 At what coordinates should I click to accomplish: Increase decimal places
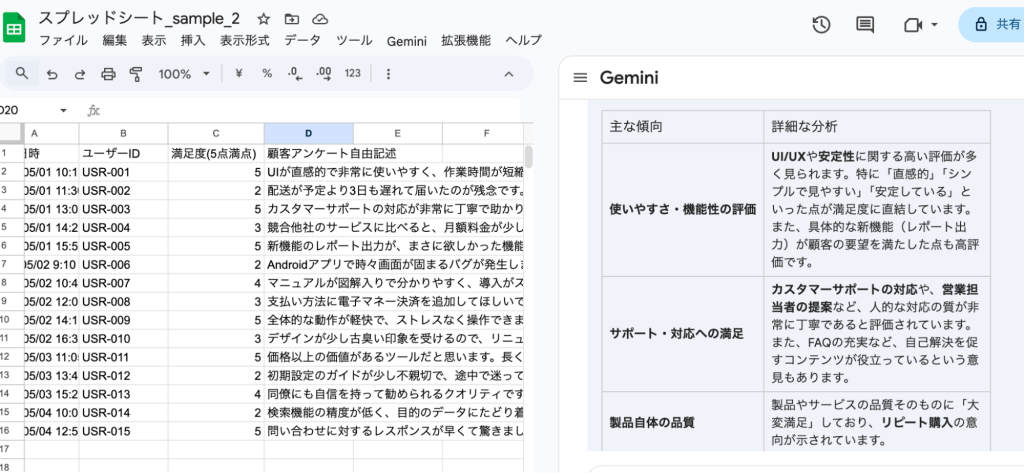[323, 74]
